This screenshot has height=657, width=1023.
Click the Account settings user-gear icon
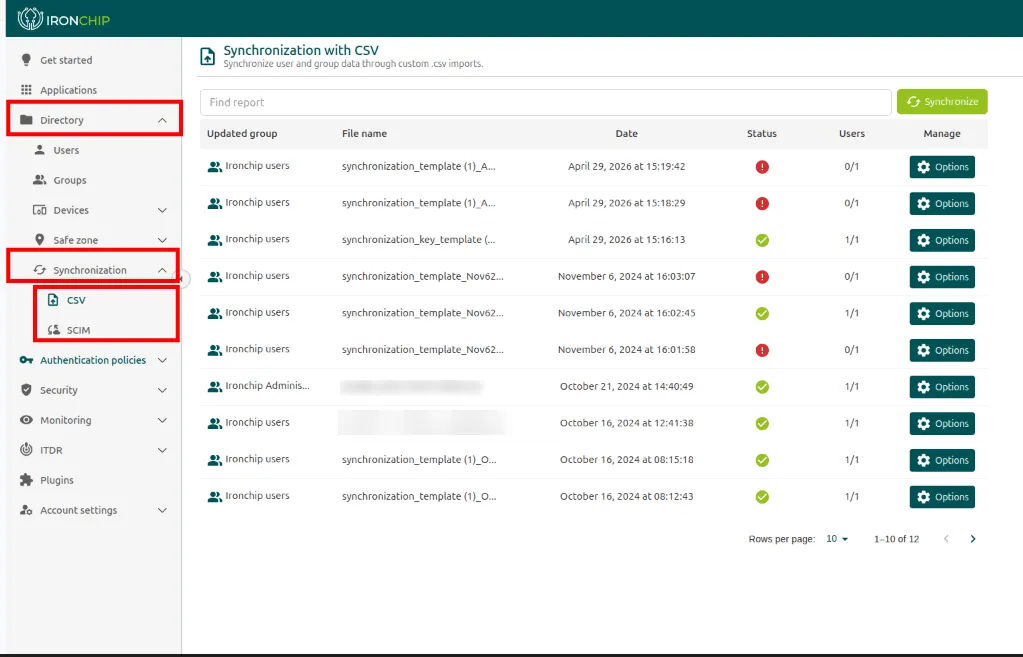pyautogui.click(x=26, y=510)
